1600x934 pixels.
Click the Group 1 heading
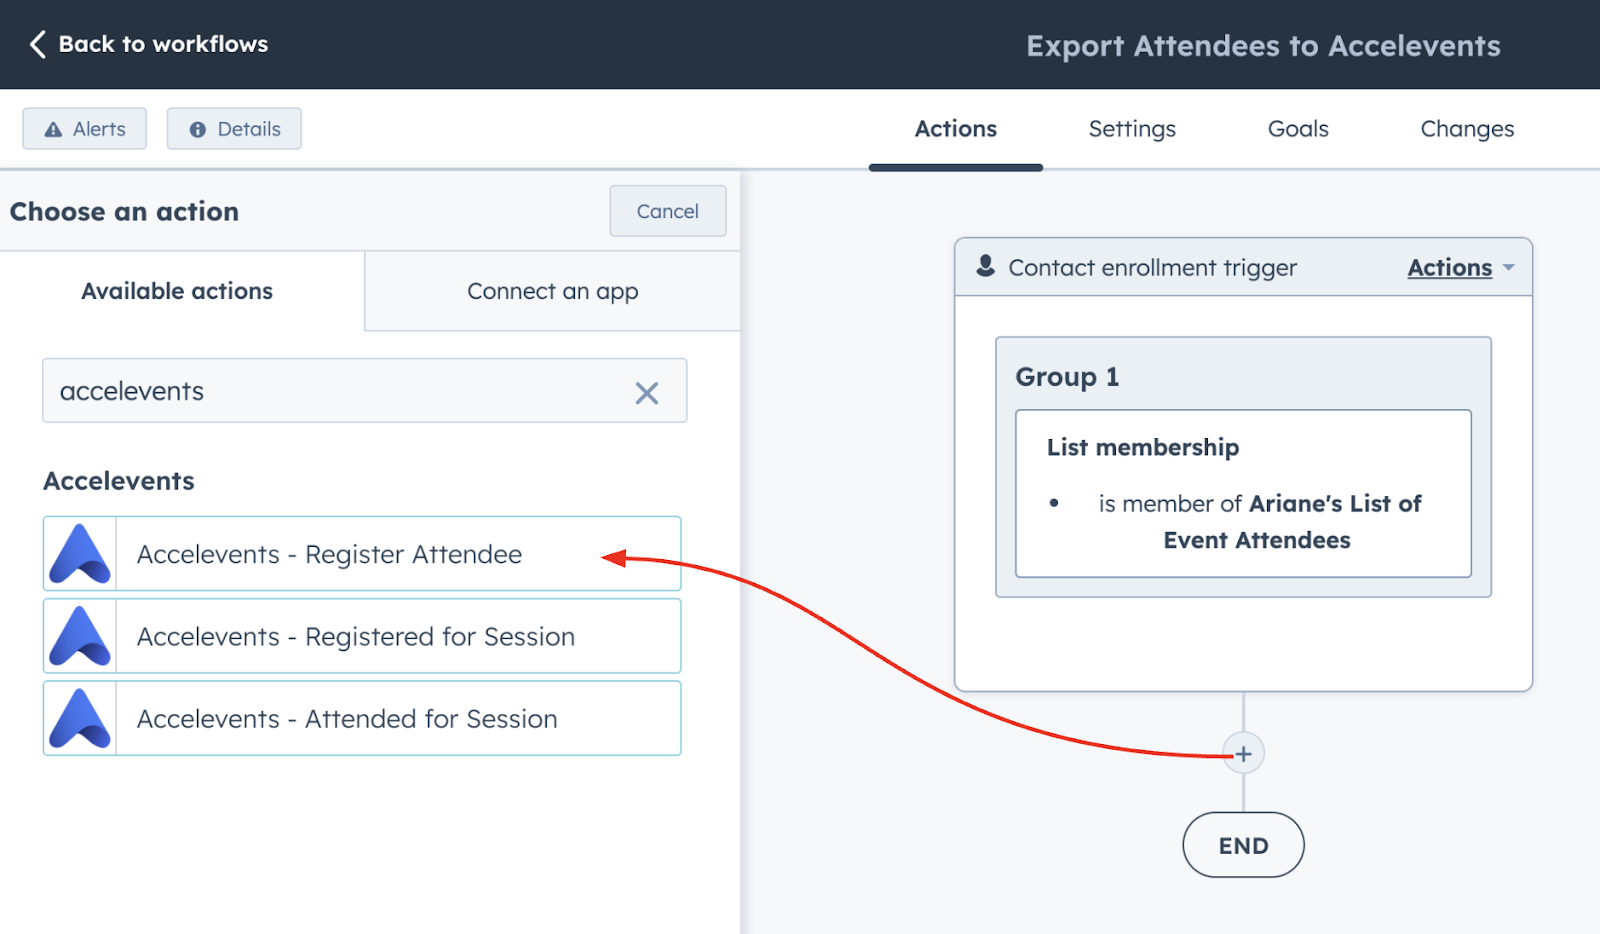click(x=1067, y=377)
